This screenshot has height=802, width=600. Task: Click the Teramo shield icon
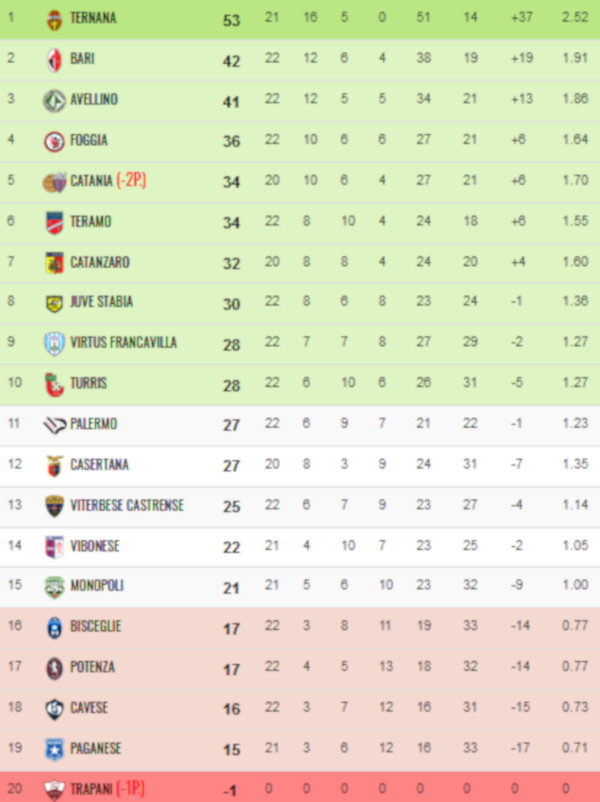[x=54, y=222]
